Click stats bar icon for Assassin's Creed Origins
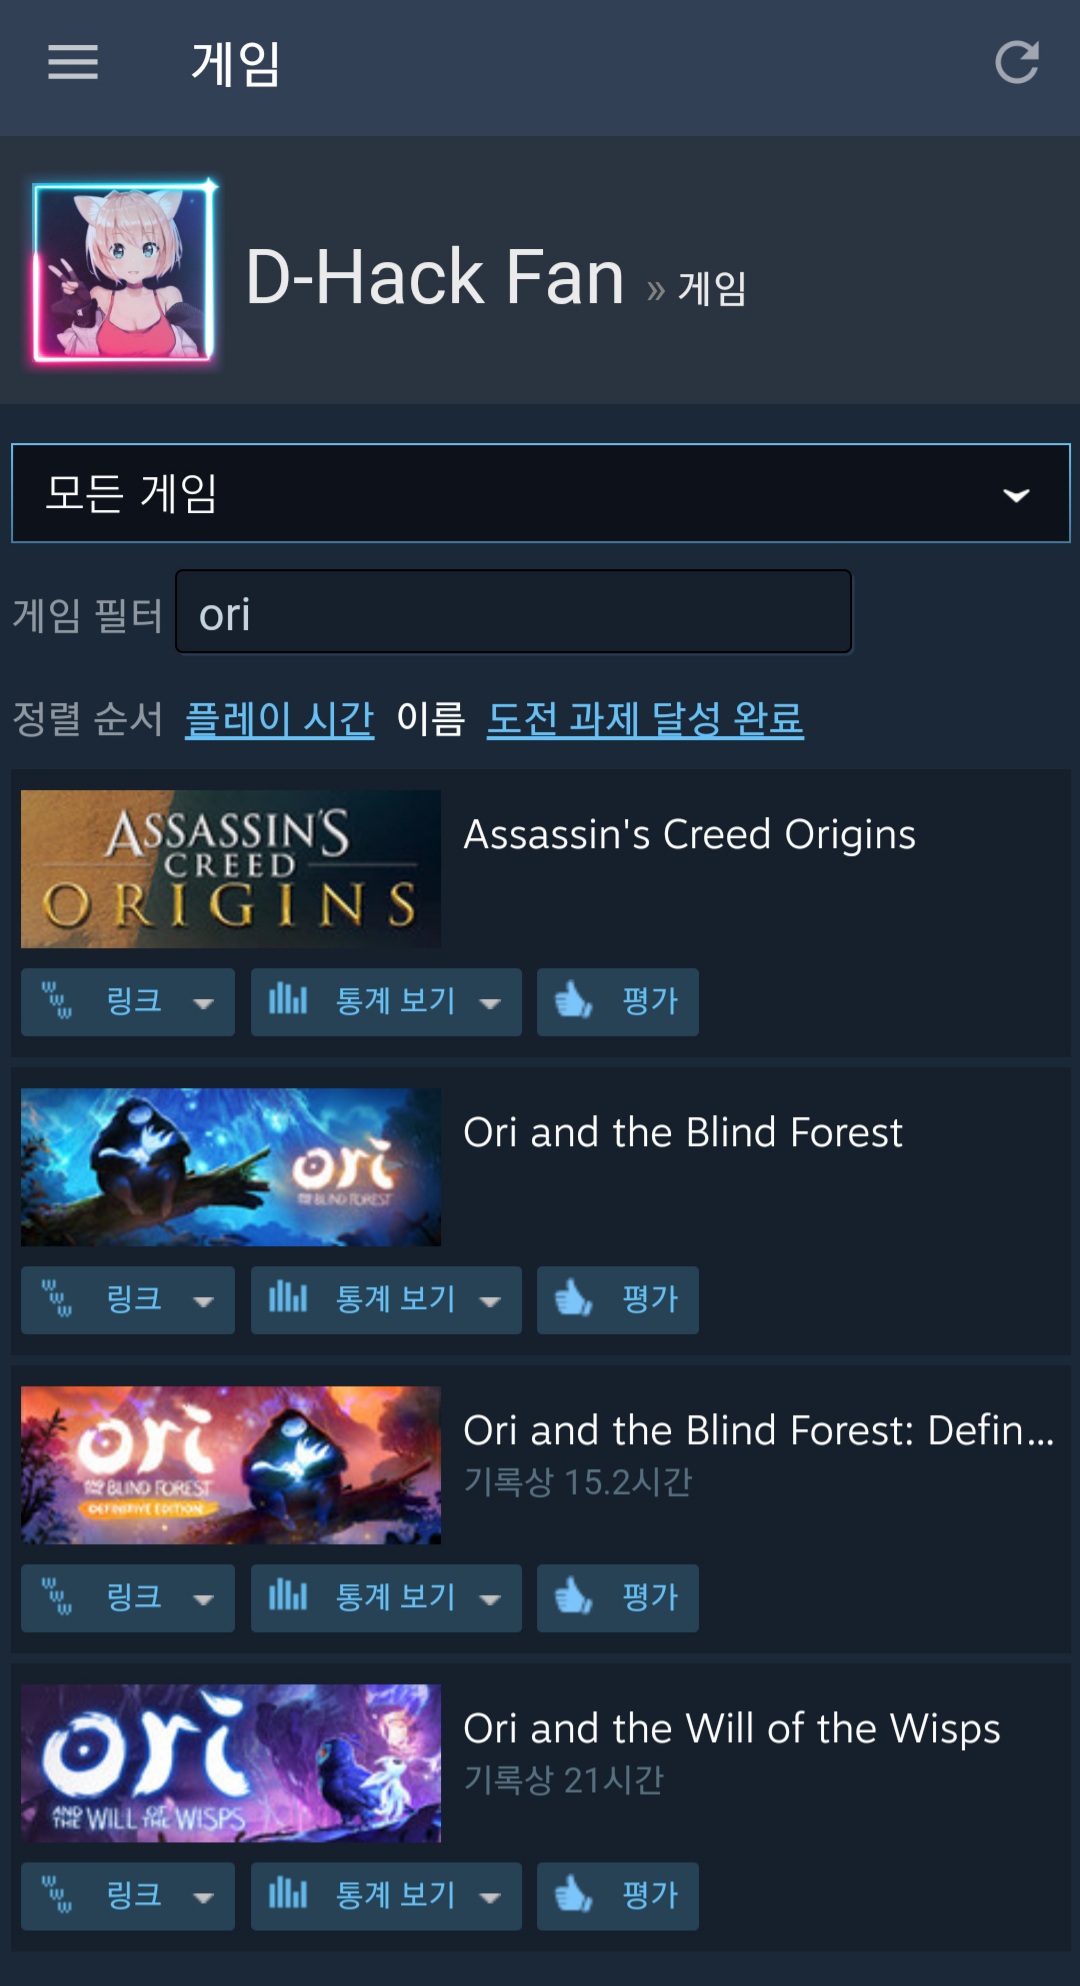This screenshot has width=1080, height=1986. tap(288, 1000)
